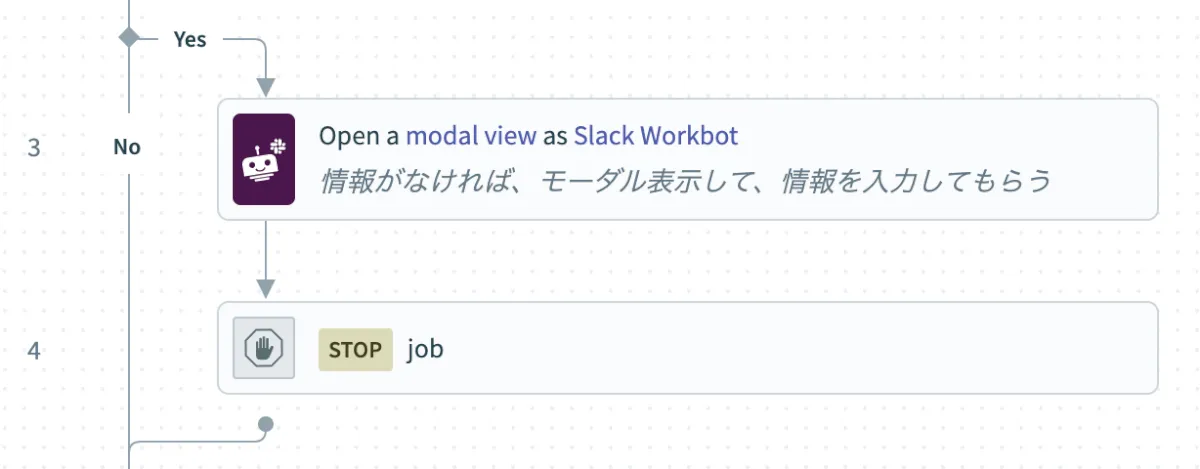
Task: Click the round connector dot below the Stop step
Action: tap(265, 424)
